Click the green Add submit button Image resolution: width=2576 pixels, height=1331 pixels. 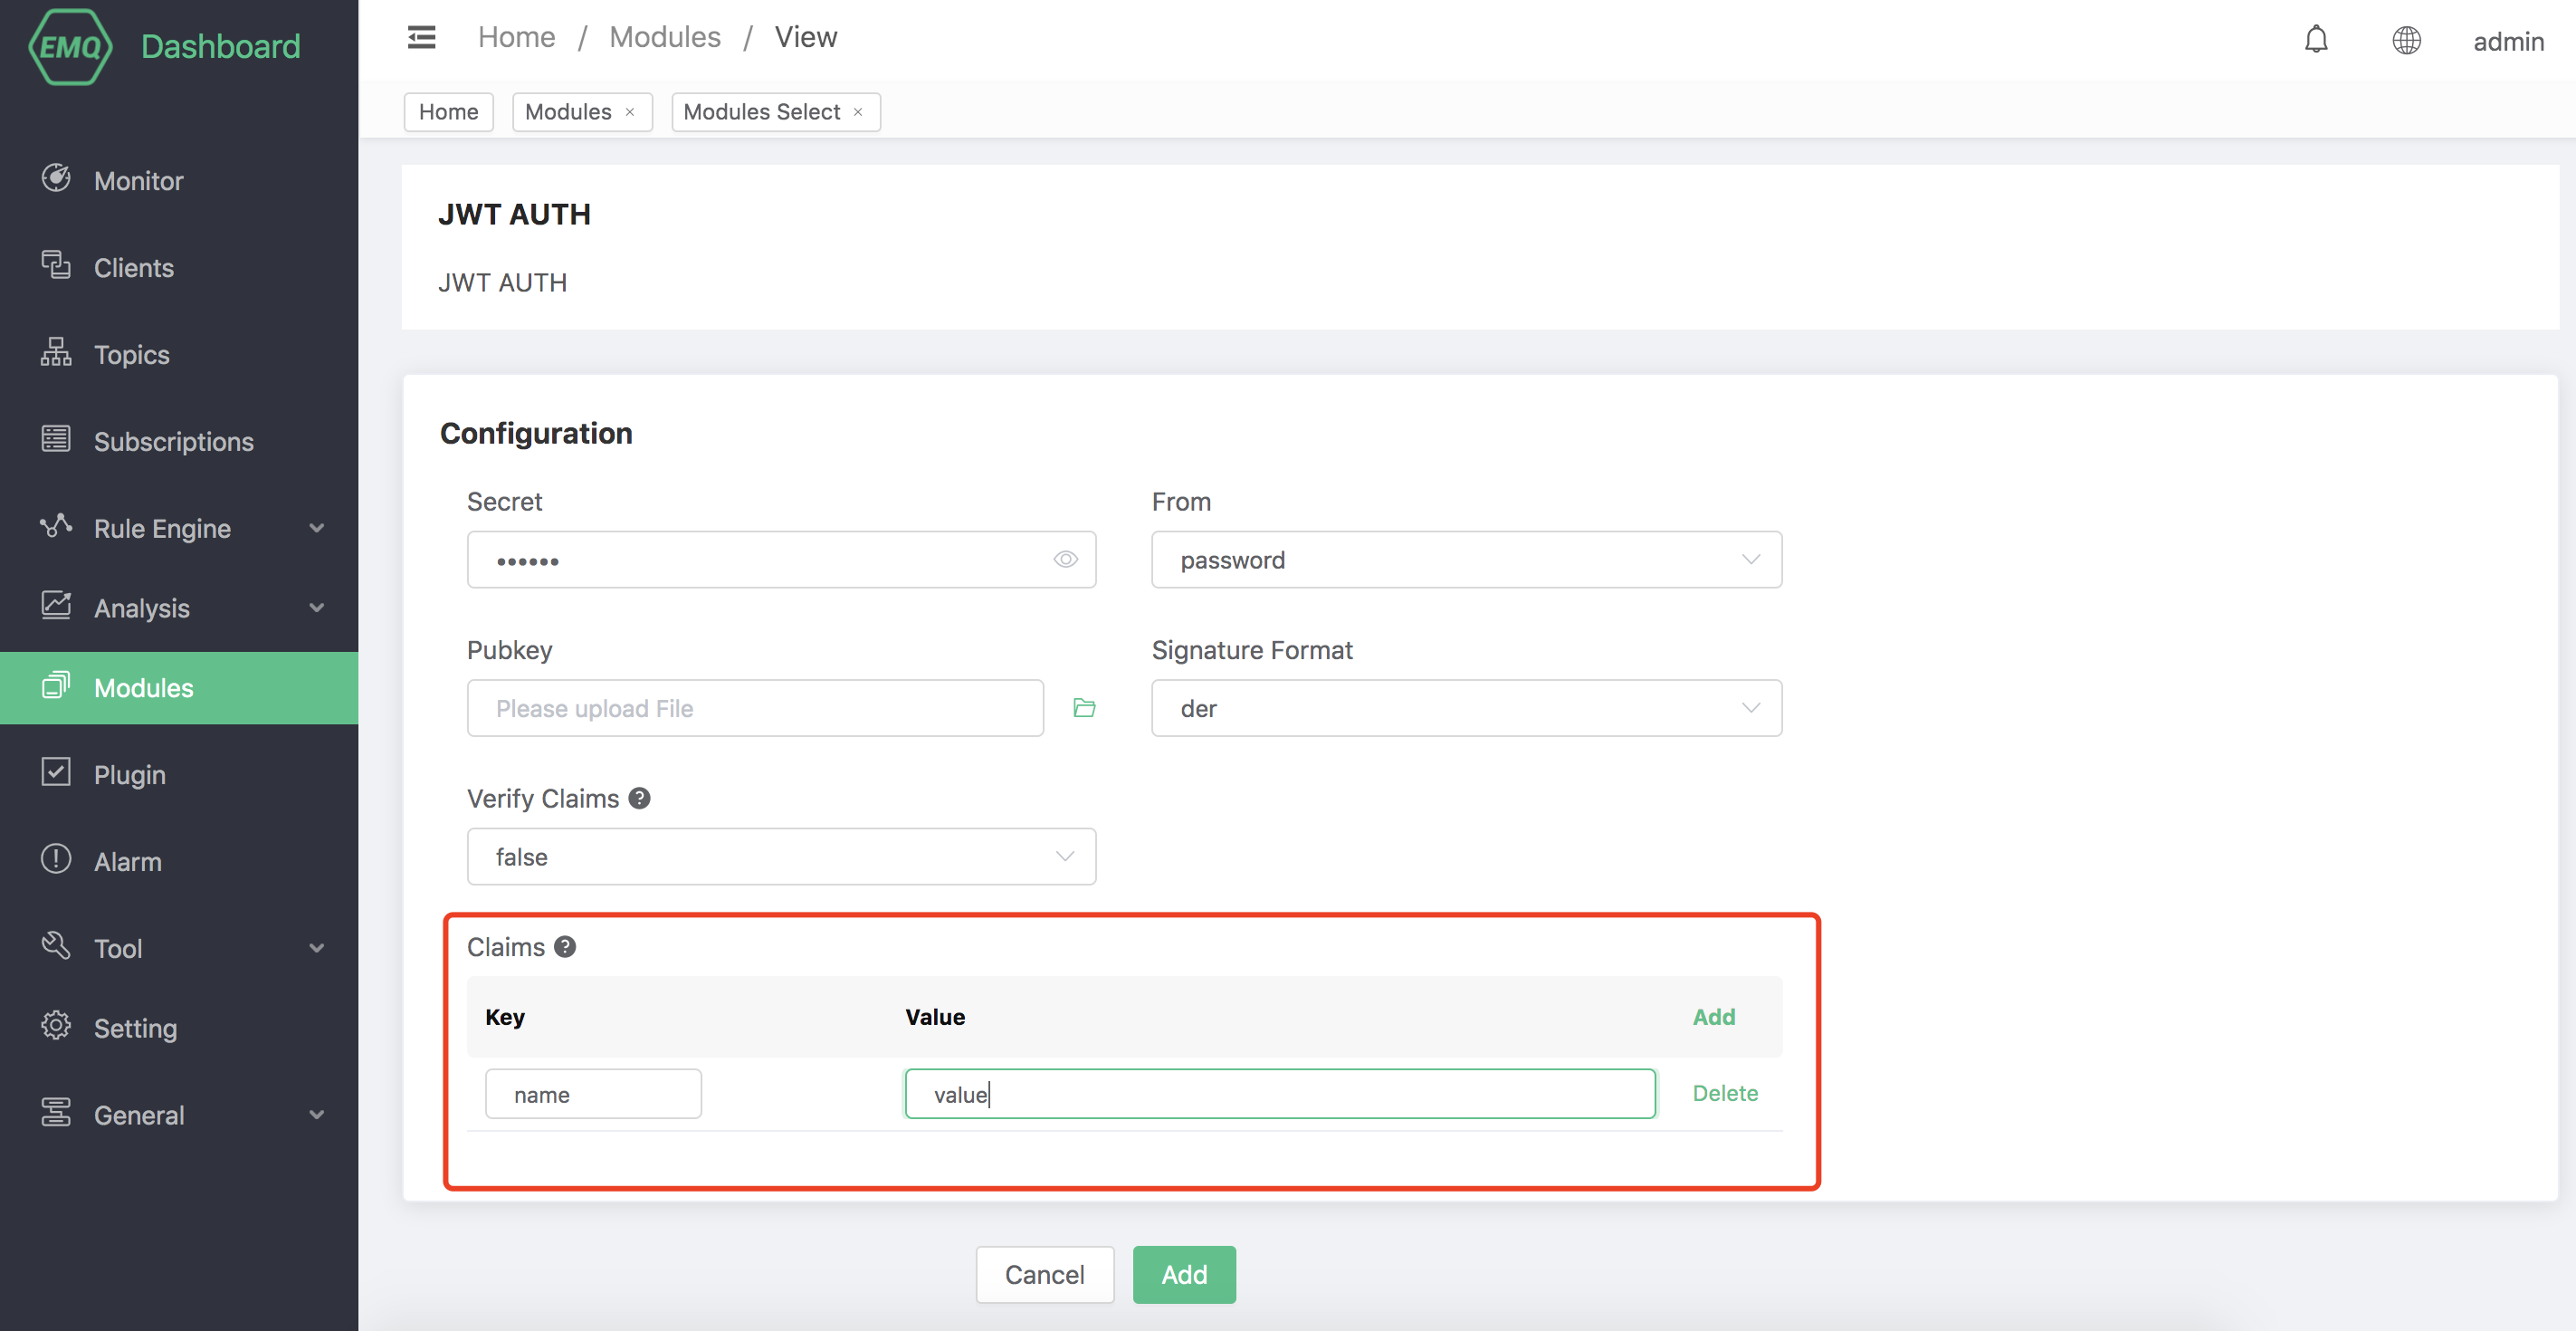pyautogui.click(x=1183, y=1274)
